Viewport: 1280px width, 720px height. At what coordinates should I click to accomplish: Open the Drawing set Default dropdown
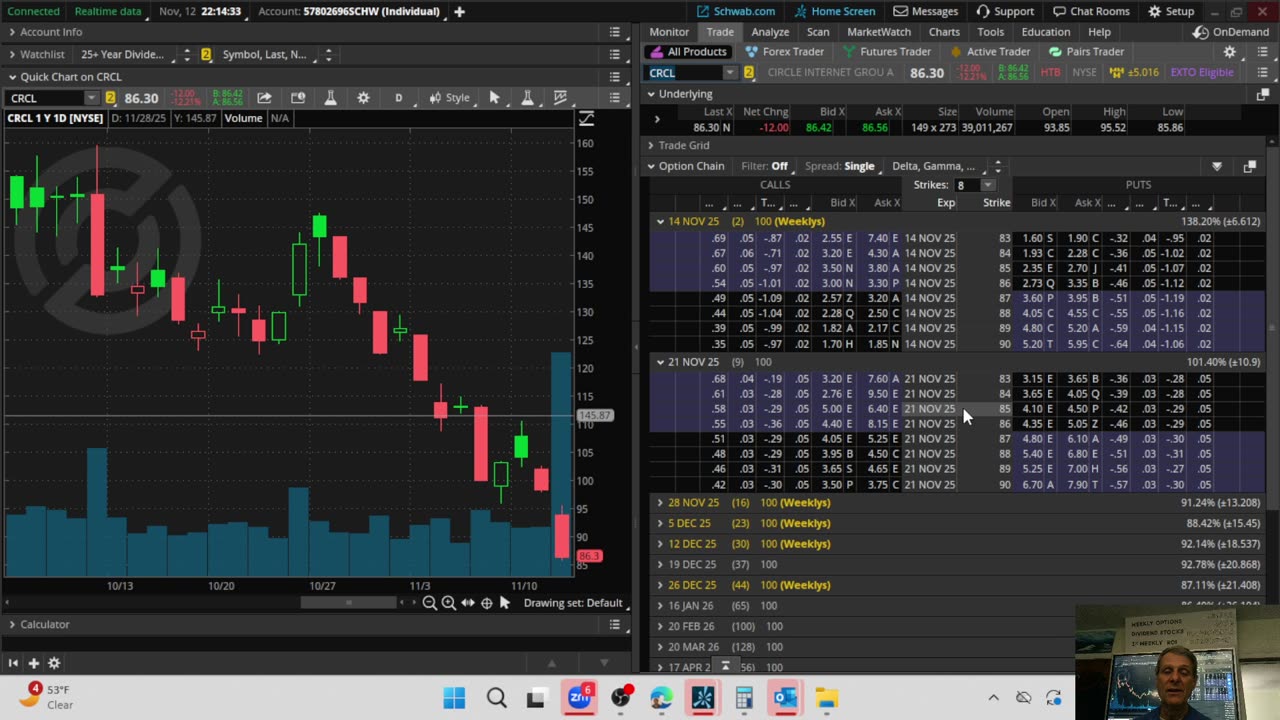pos(573,603)
